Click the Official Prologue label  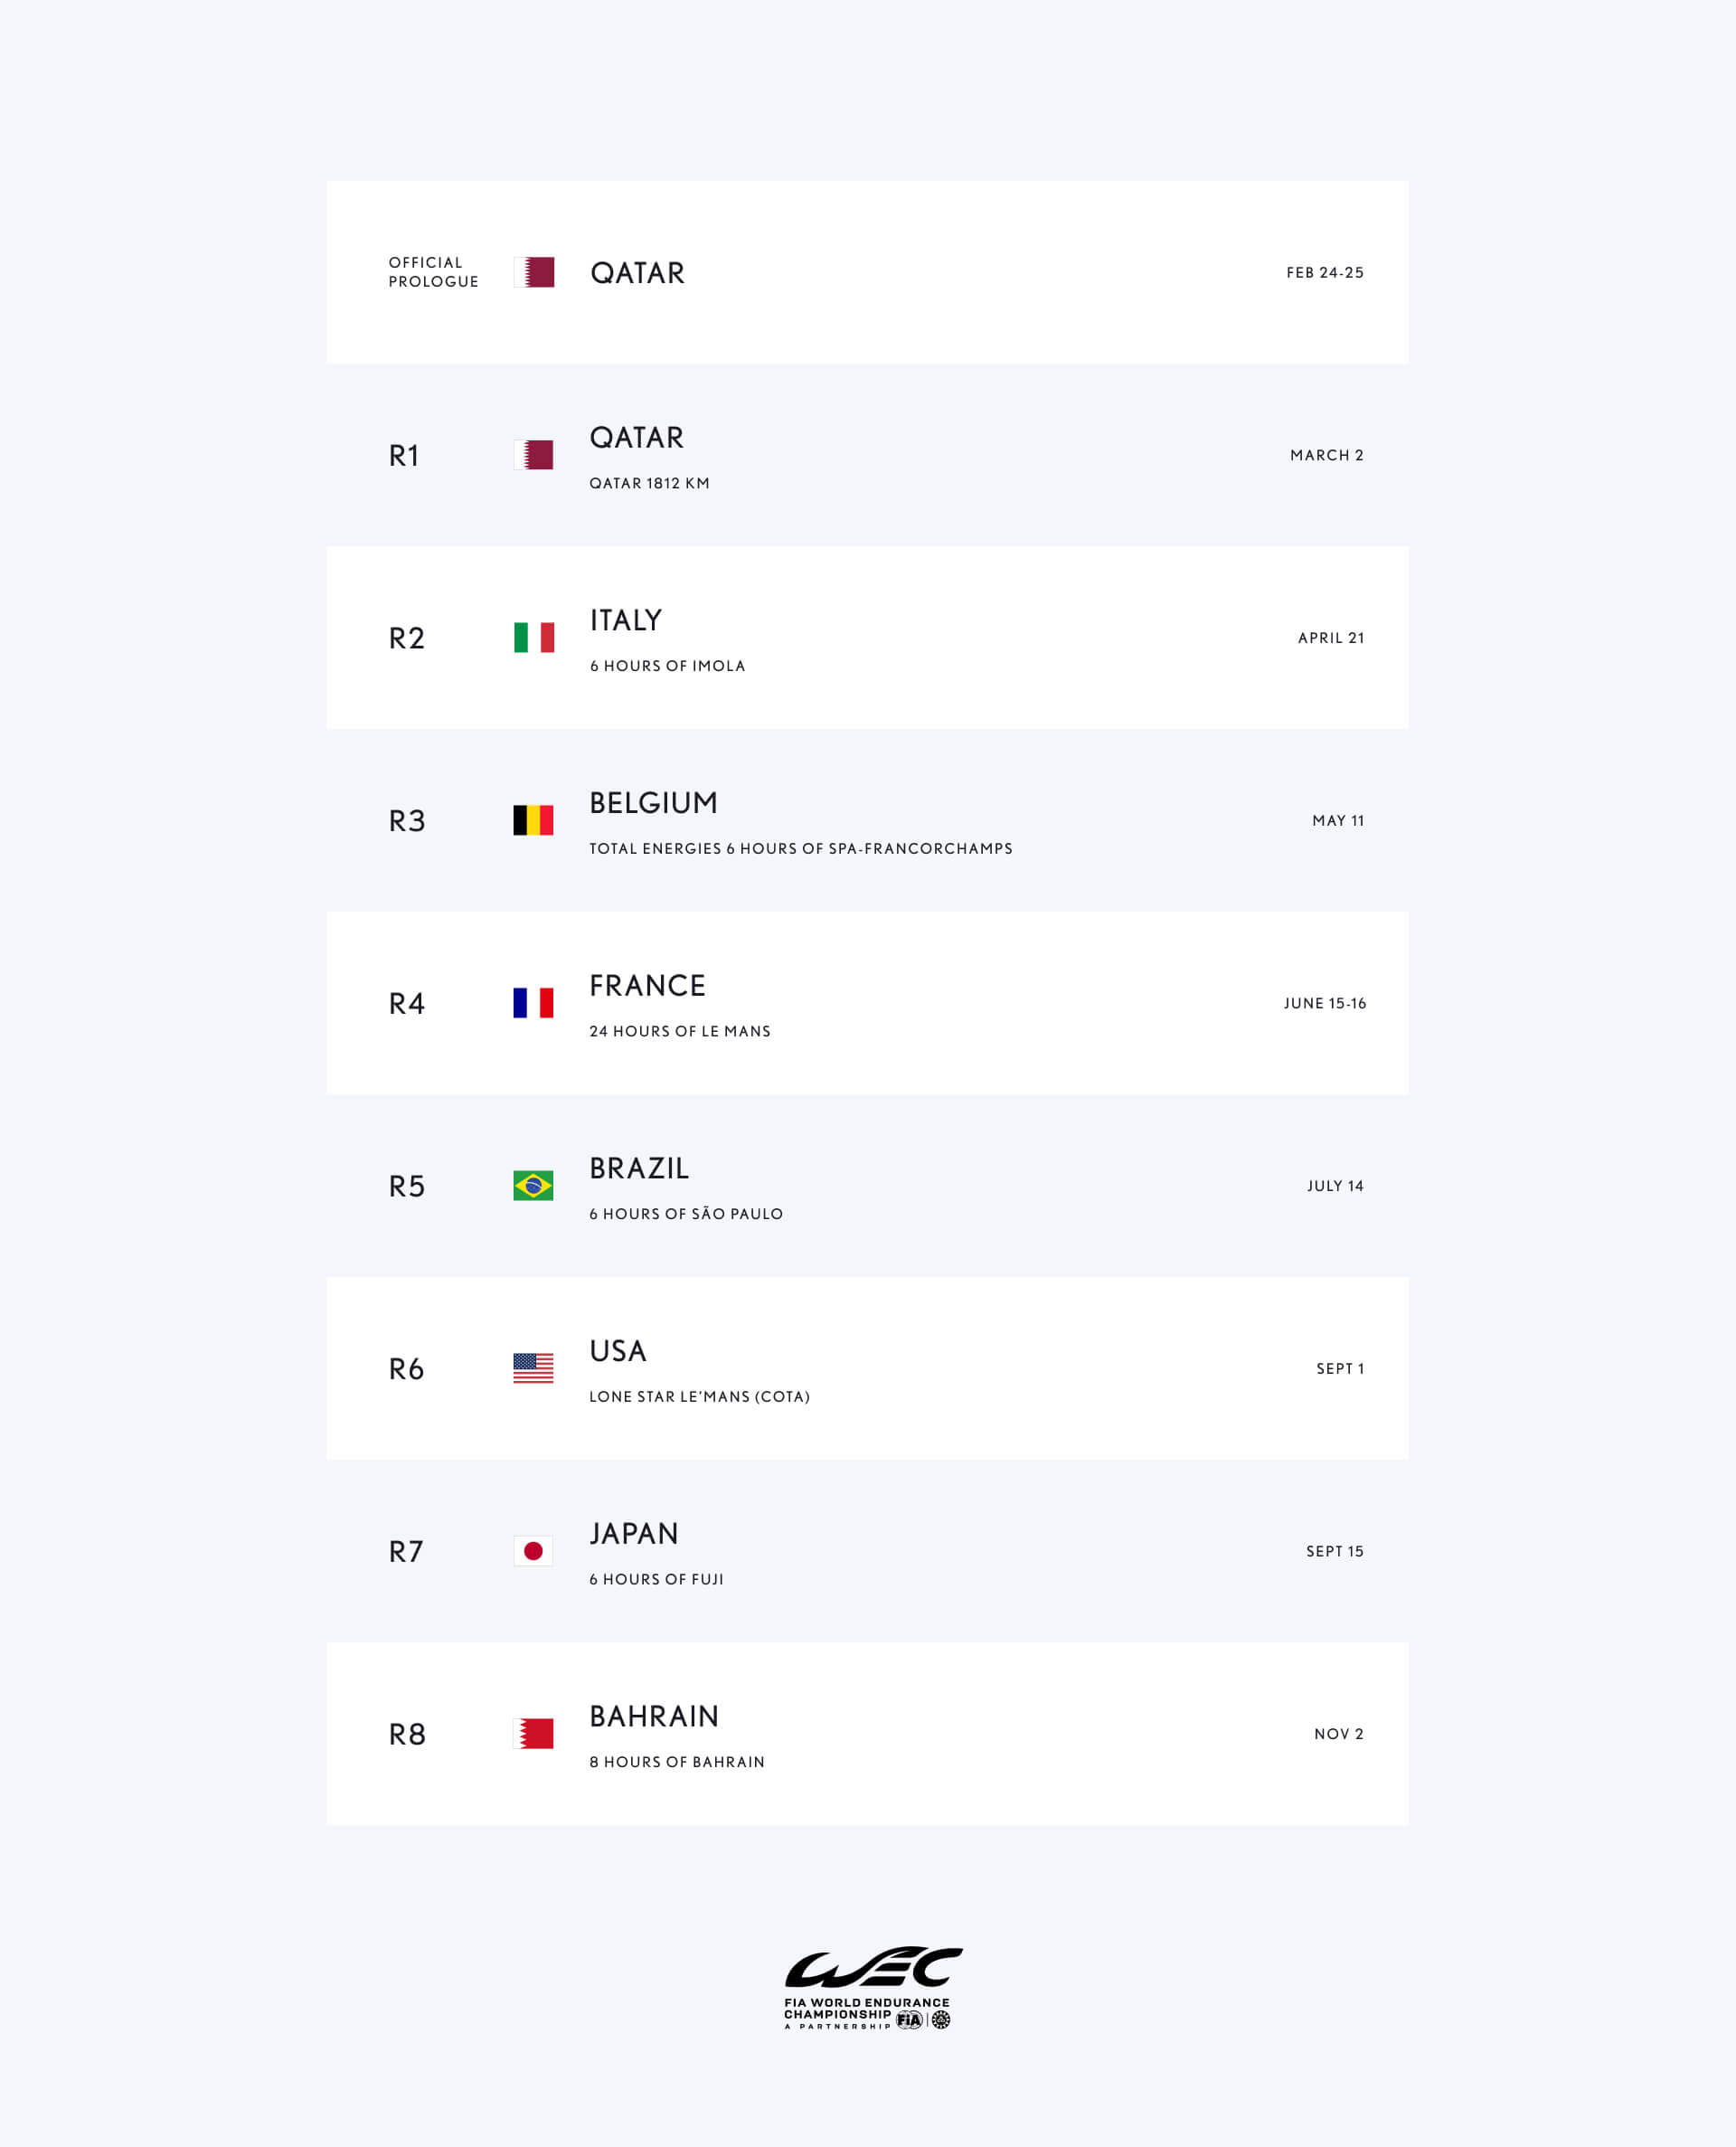tap(433, 272)
